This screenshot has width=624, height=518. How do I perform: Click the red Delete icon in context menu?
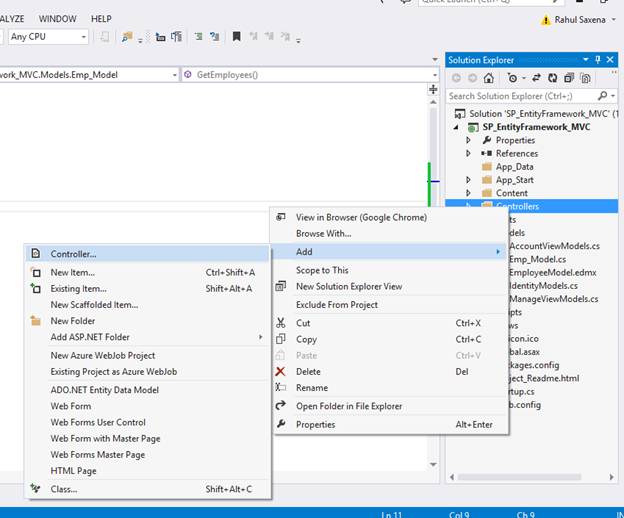(x=282, y=371)
